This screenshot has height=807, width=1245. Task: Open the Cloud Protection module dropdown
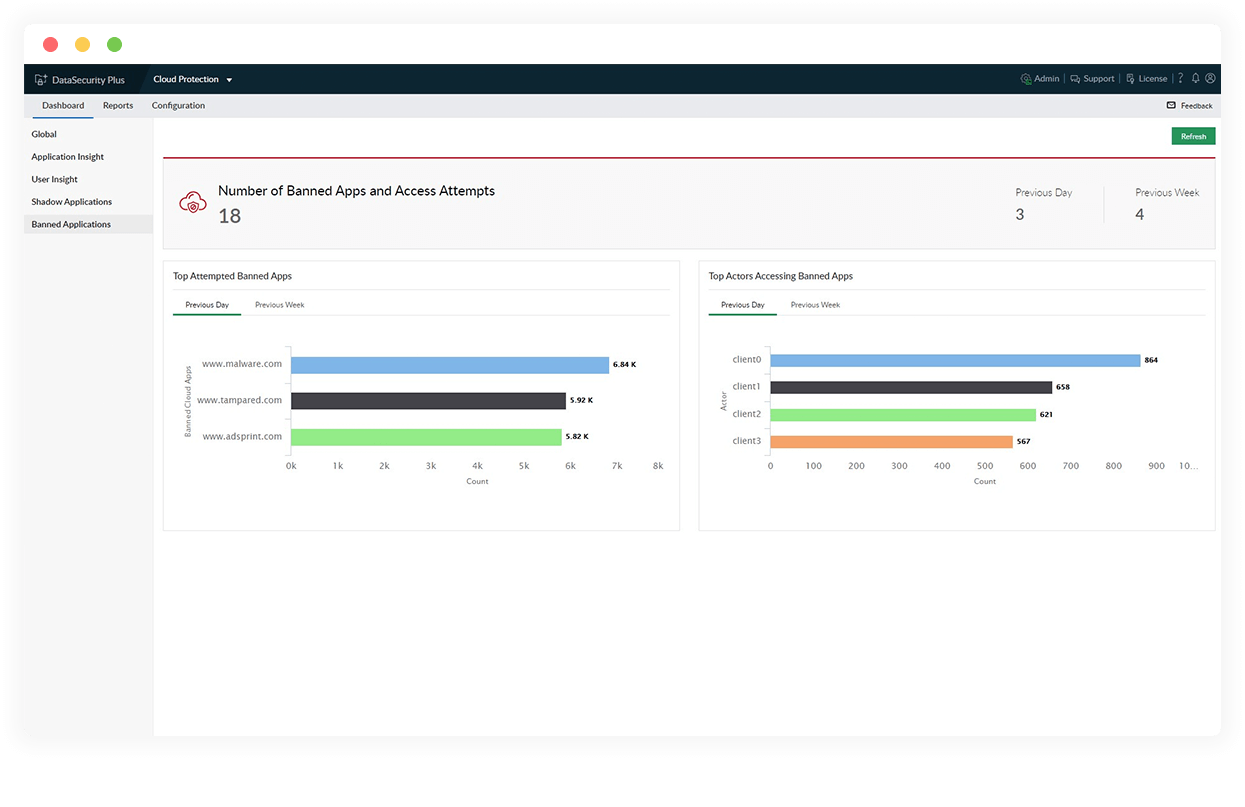coord(192,79)
